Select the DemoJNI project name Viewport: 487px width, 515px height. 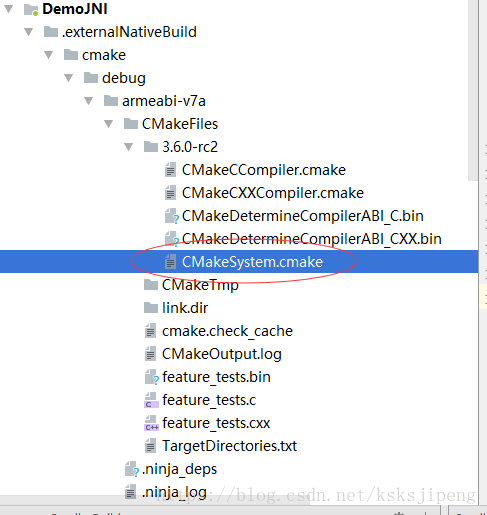[75, 9]
